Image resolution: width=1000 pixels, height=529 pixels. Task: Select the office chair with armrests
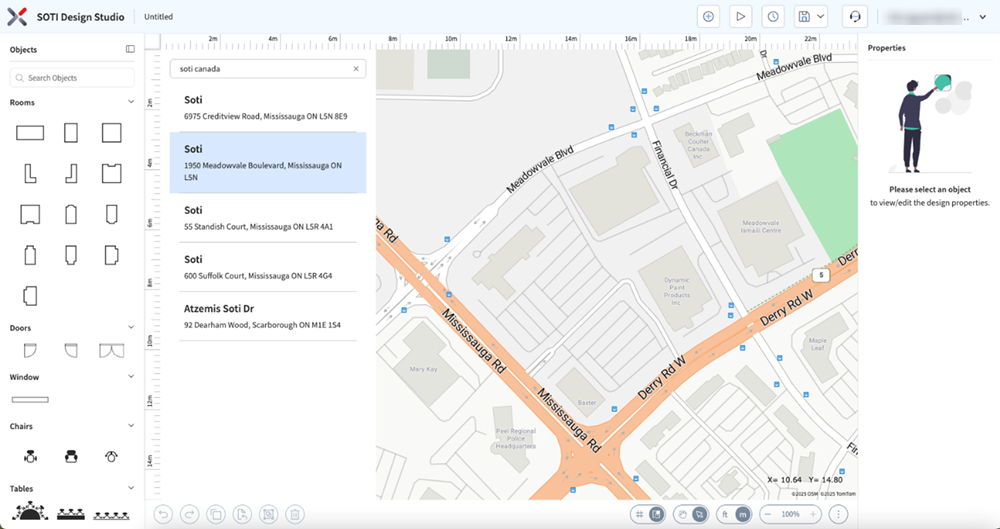(x=30, y=456)
